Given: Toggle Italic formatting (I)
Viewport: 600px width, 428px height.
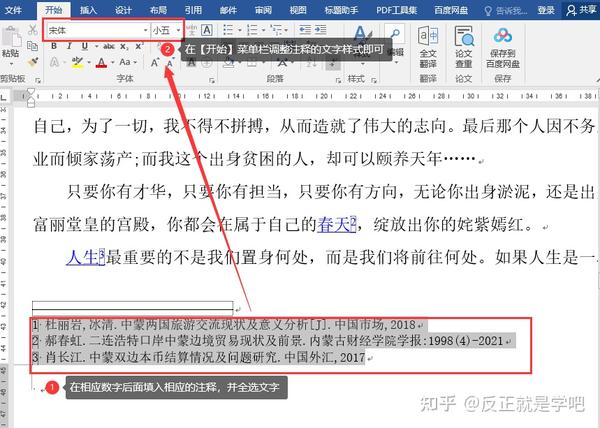Looking at the screenshot, I should coord(69,46).
